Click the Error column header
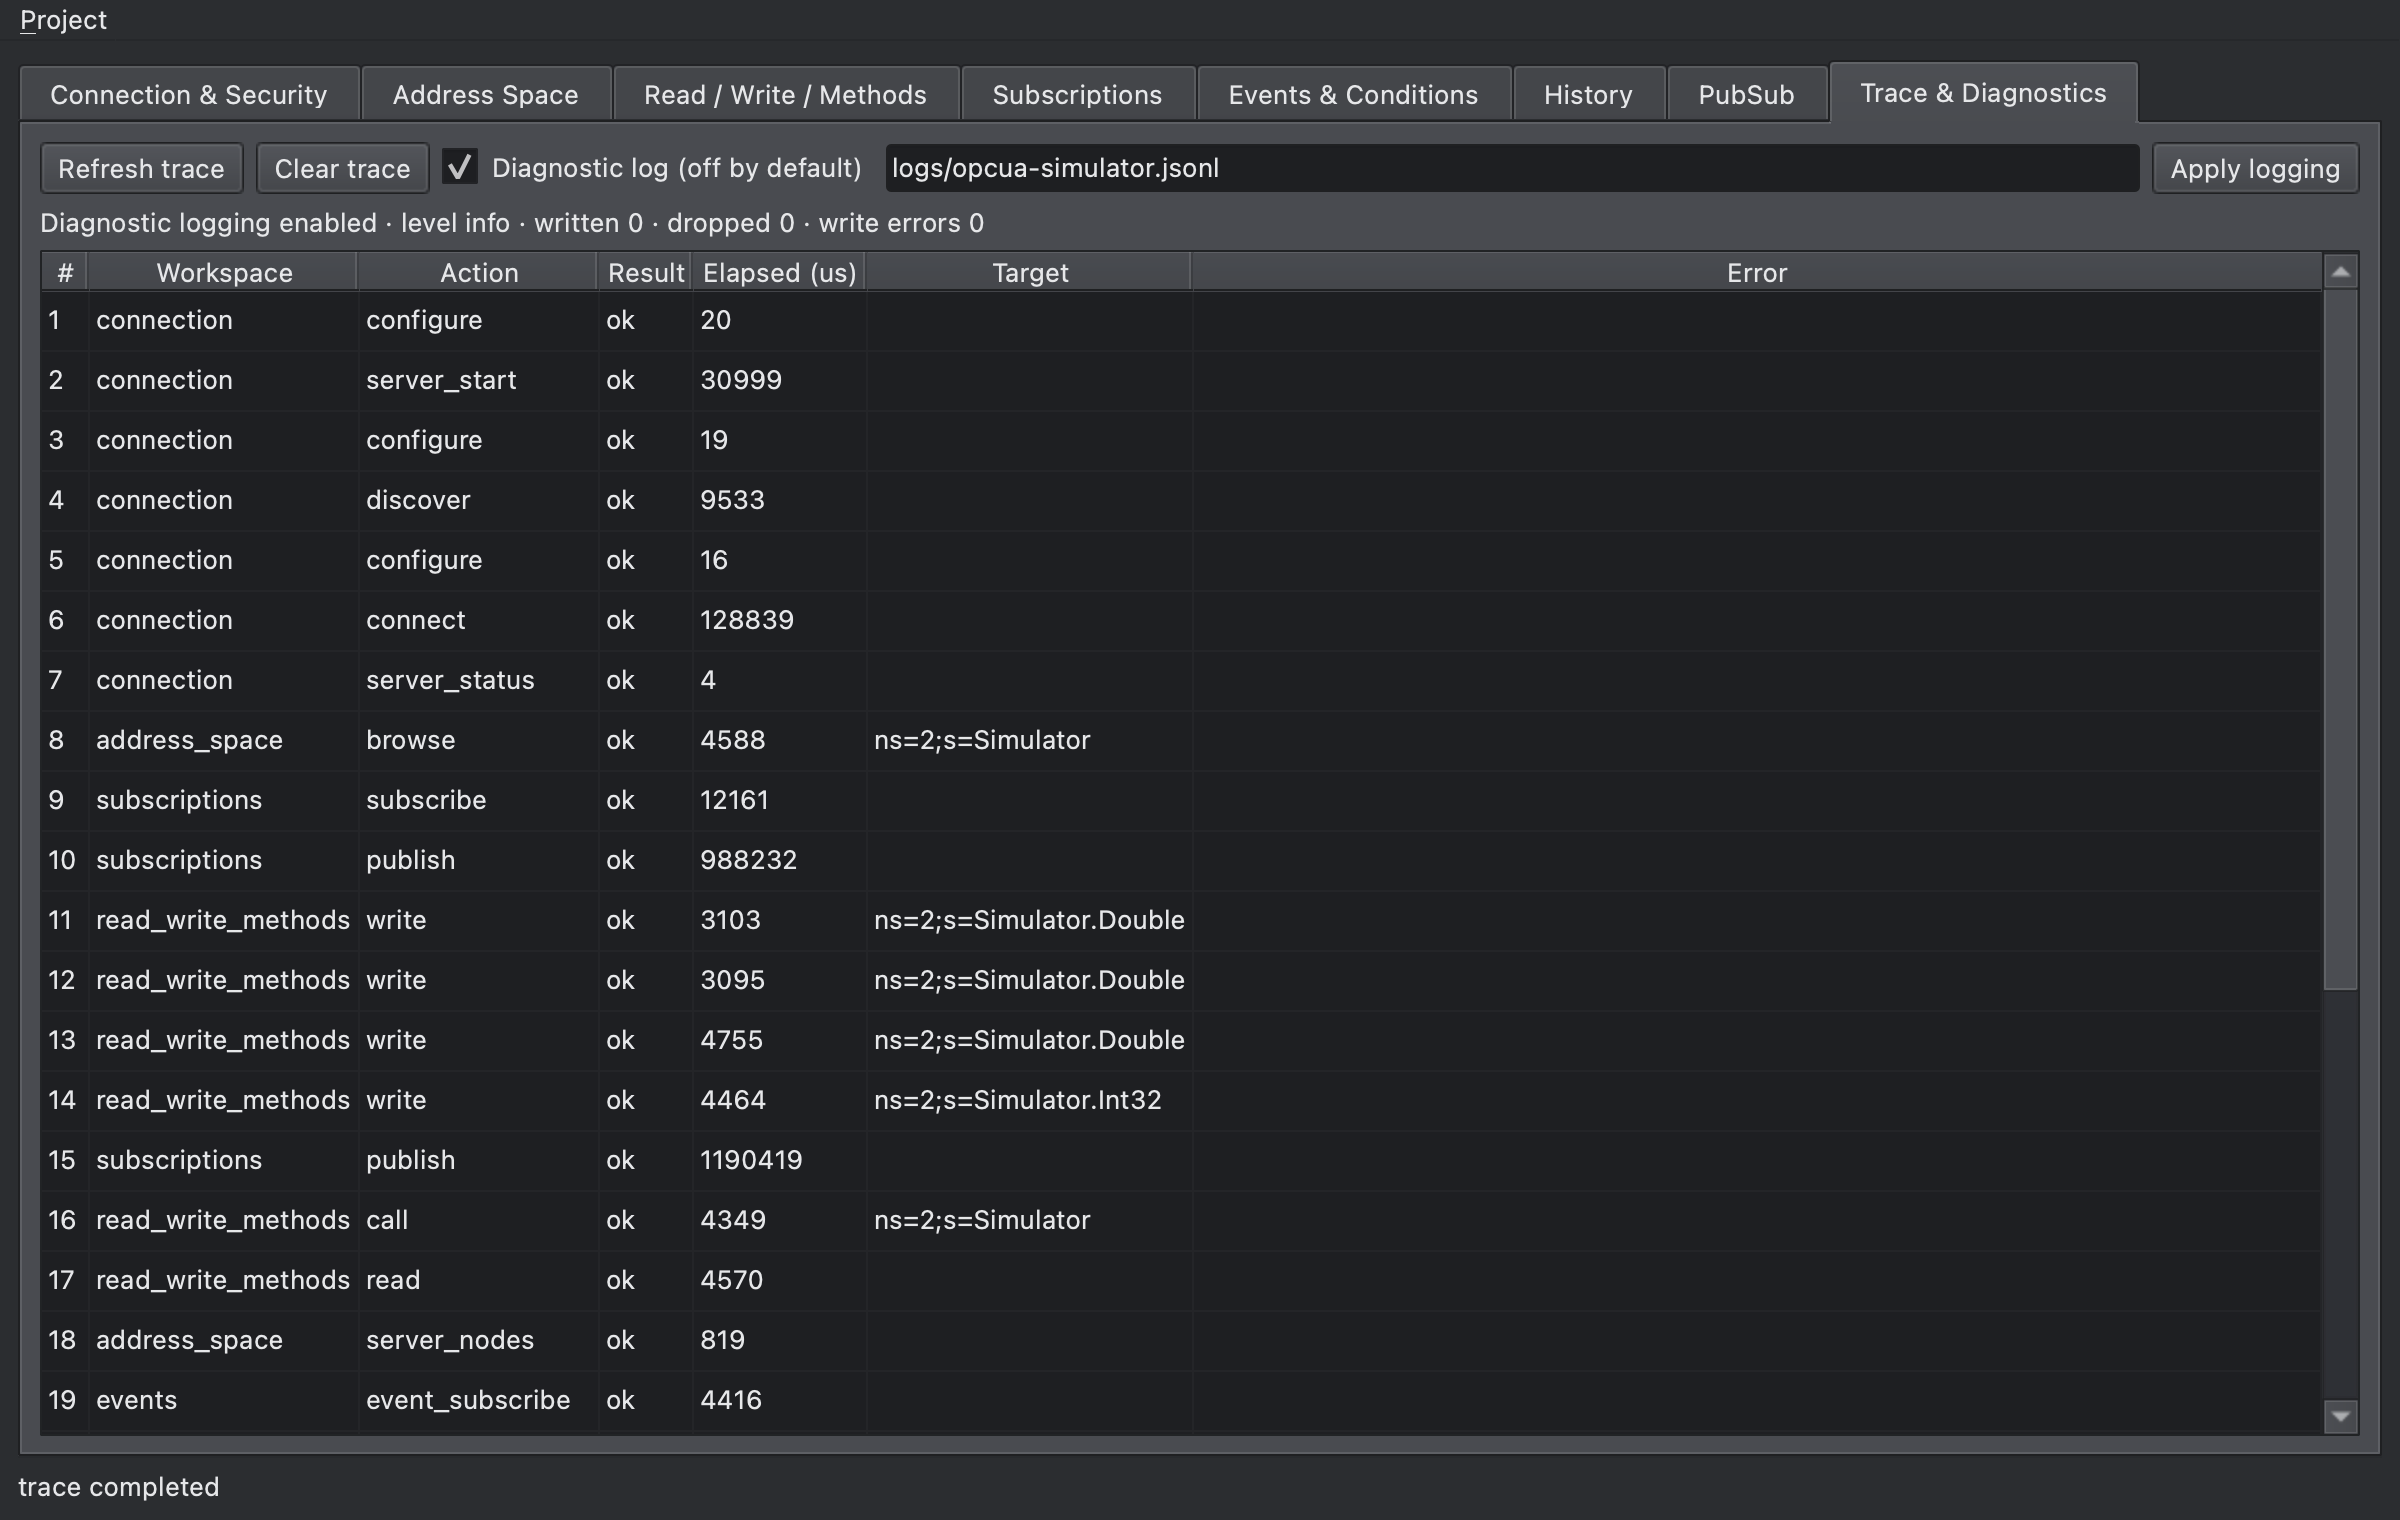This screenshot has height=1520, width=2400. point(1757,273)
